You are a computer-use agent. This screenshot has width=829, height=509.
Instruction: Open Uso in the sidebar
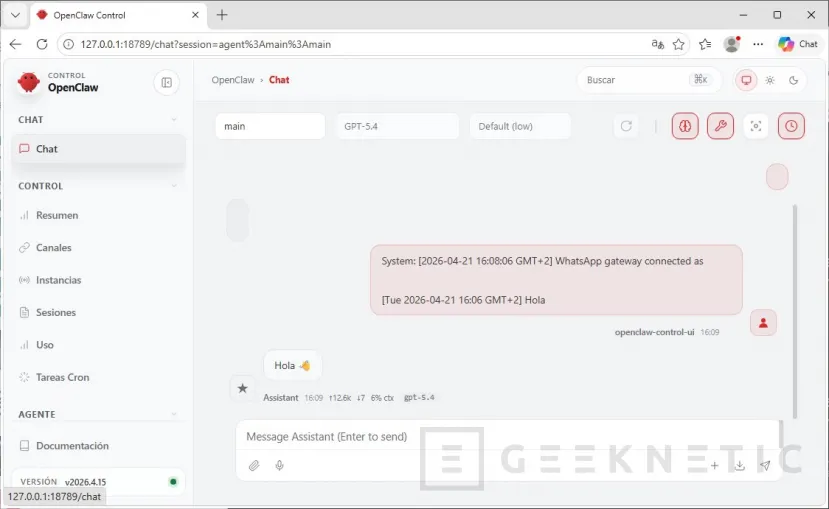pyautogui.click(x=98, y=345)
